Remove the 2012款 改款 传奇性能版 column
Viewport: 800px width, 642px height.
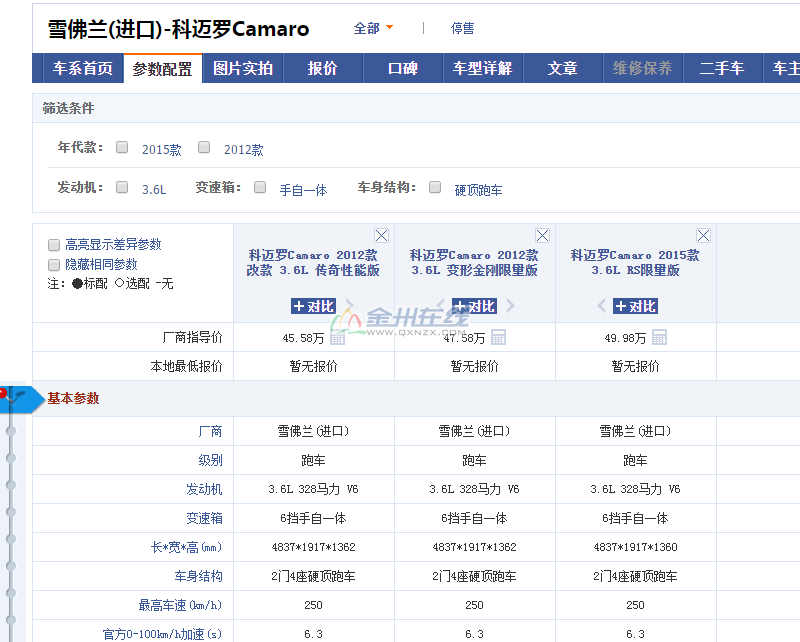coord(381,235)
